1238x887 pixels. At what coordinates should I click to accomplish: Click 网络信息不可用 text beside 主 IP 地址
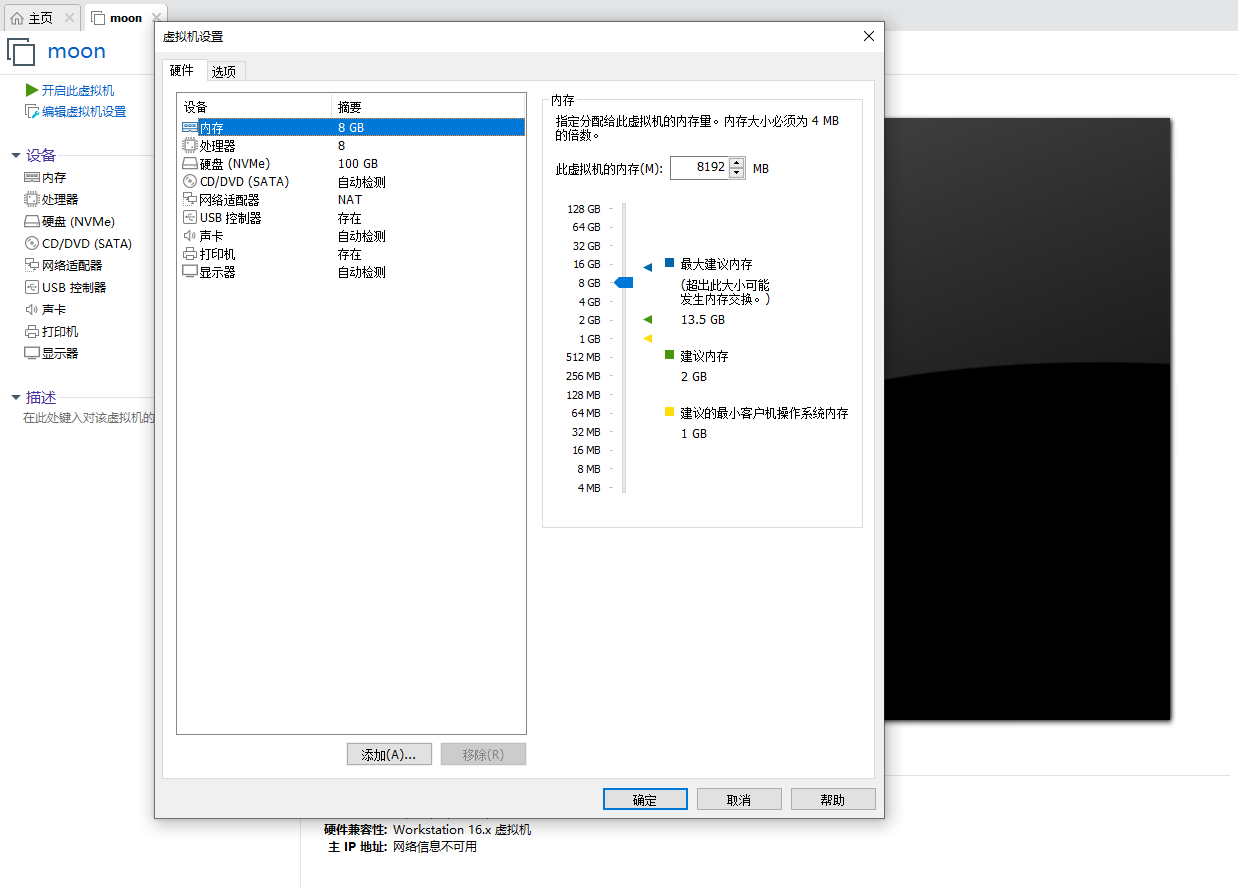pos(435,847)
